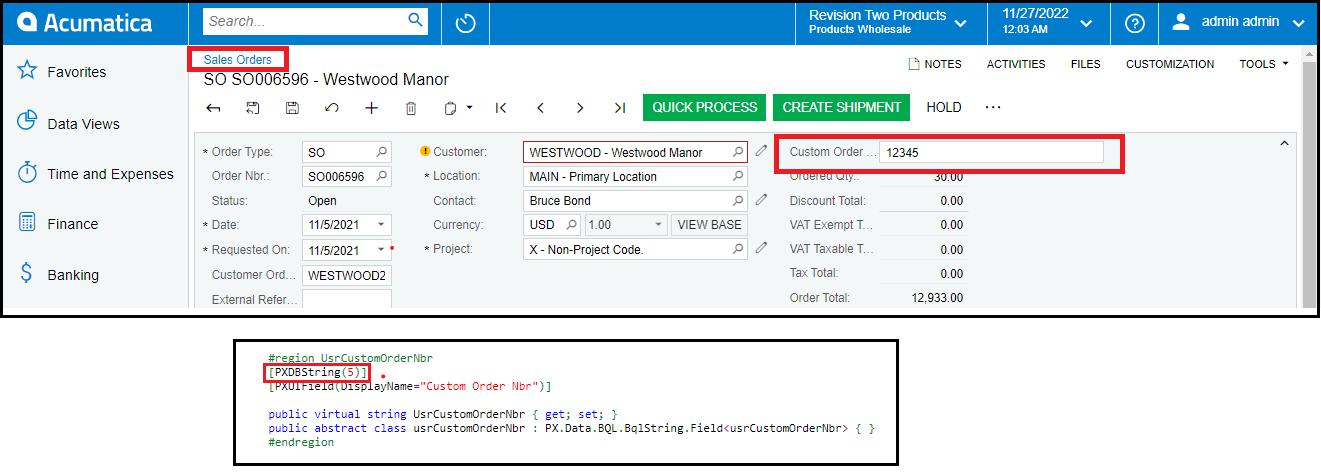Open the more actions ellipsis menu

pos(993,107)
